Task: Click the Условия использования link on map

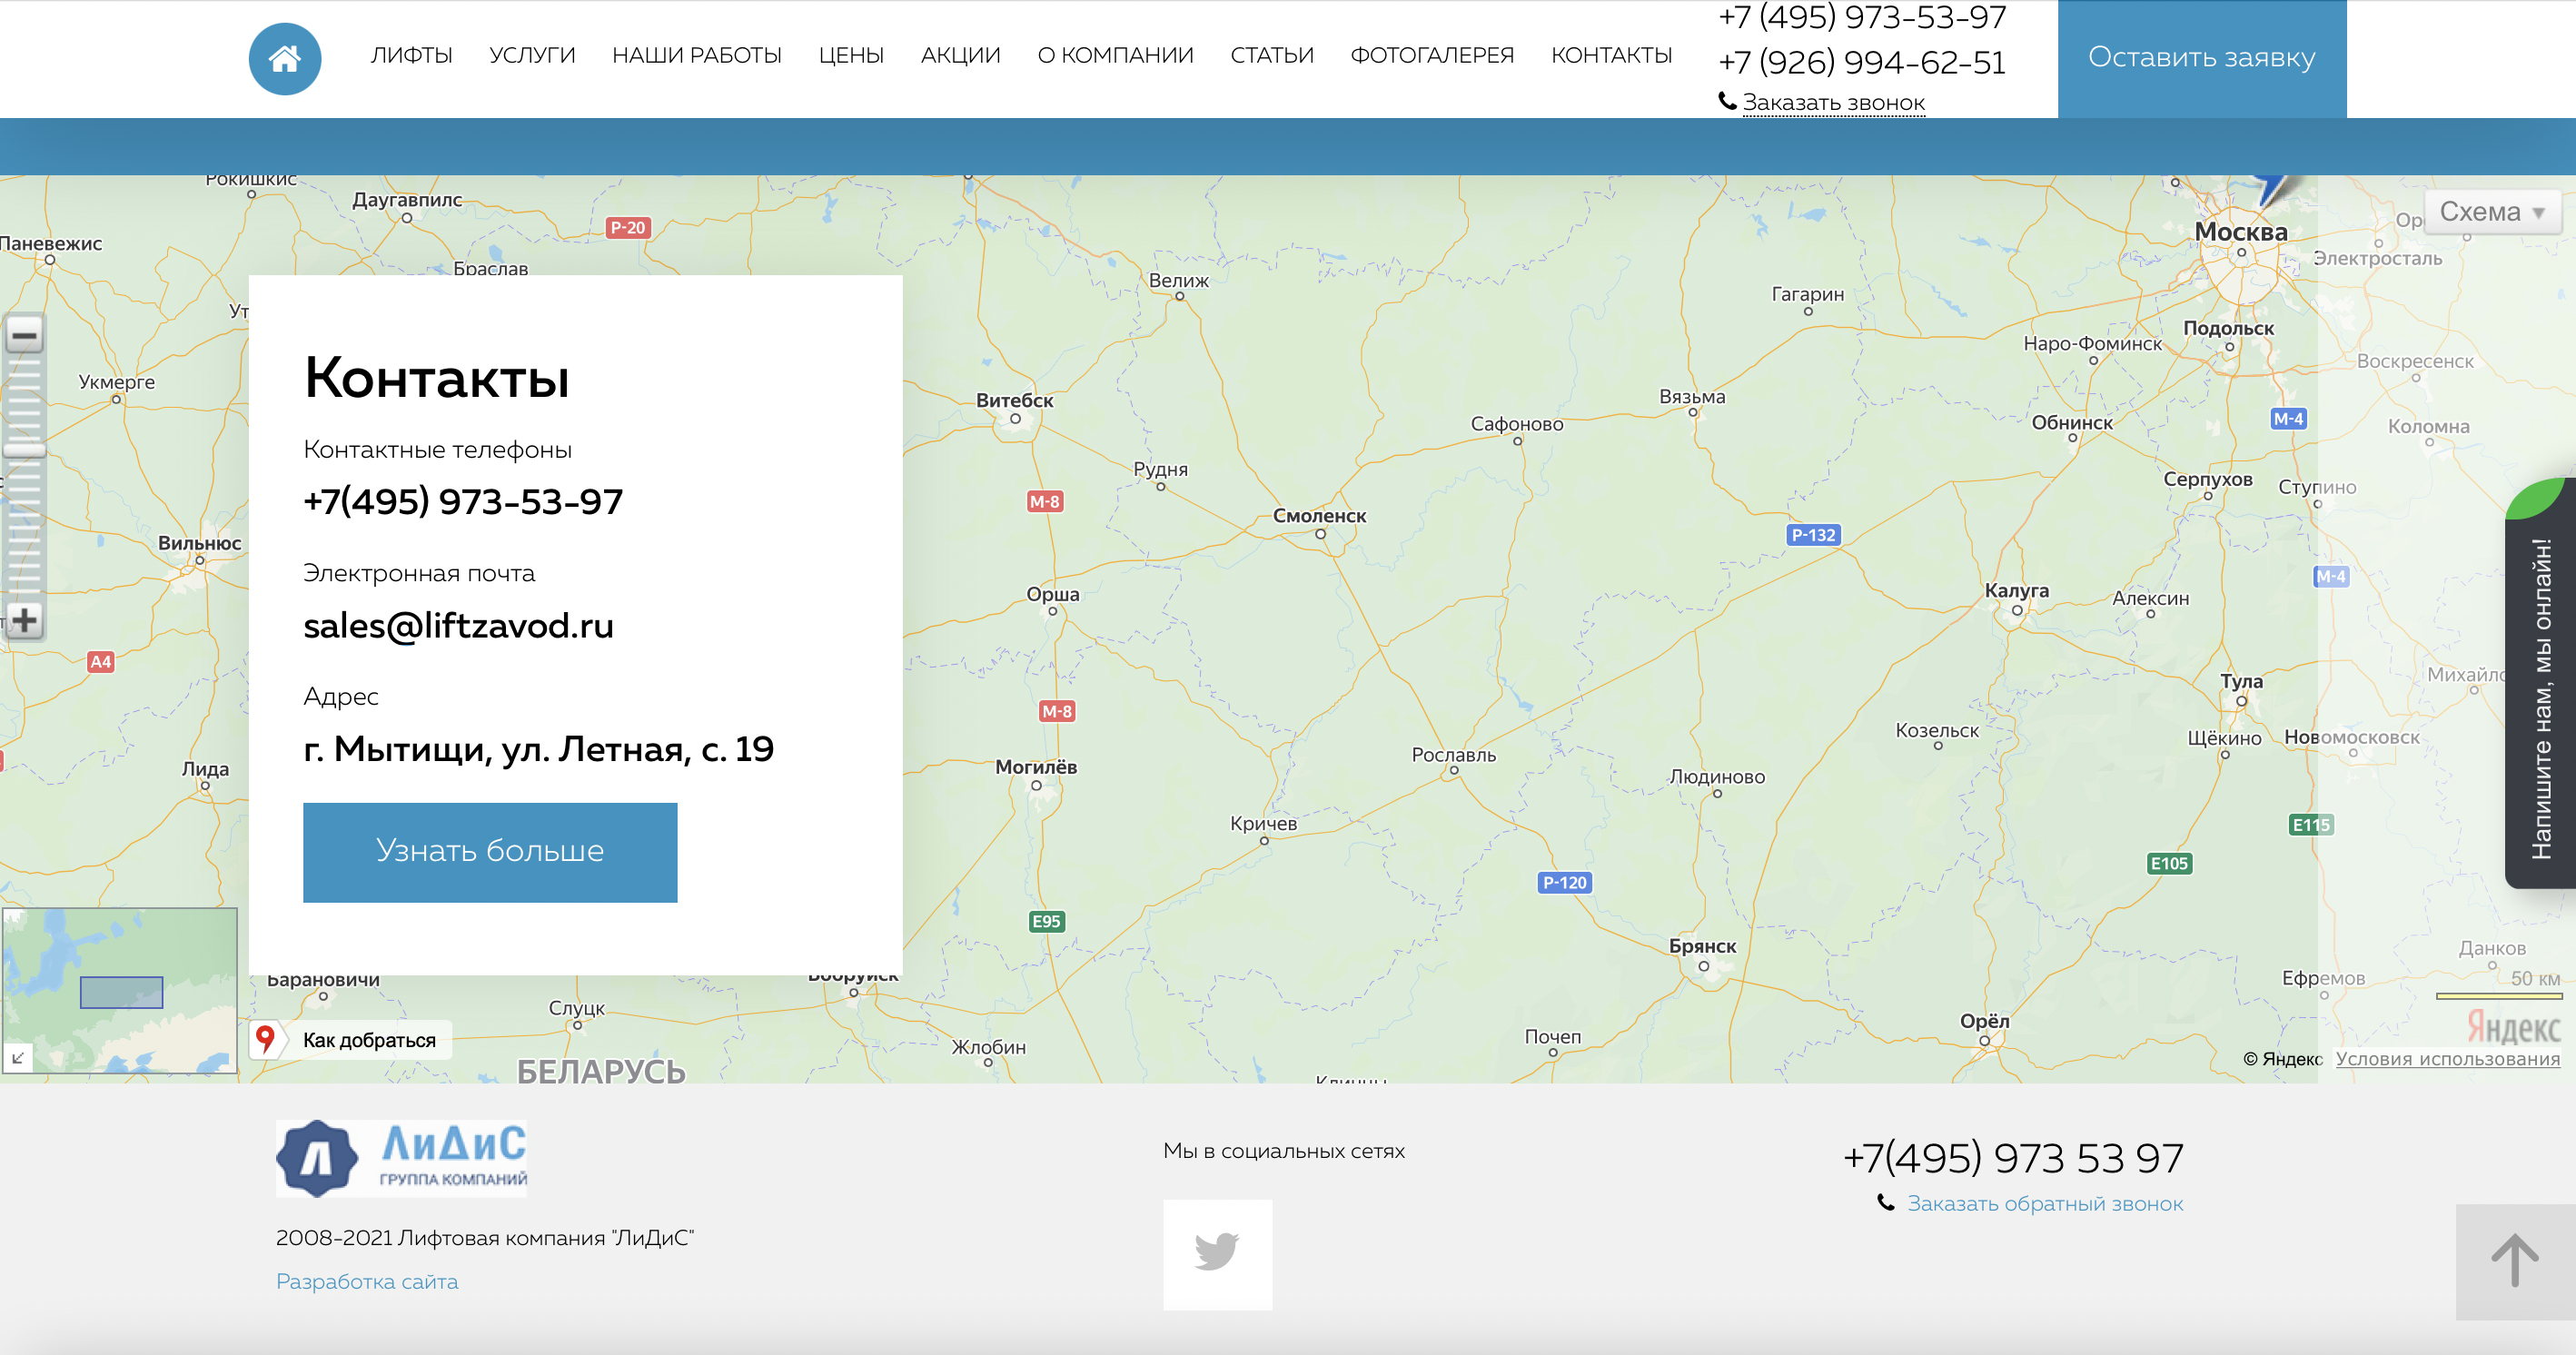Action: 2447,1059
